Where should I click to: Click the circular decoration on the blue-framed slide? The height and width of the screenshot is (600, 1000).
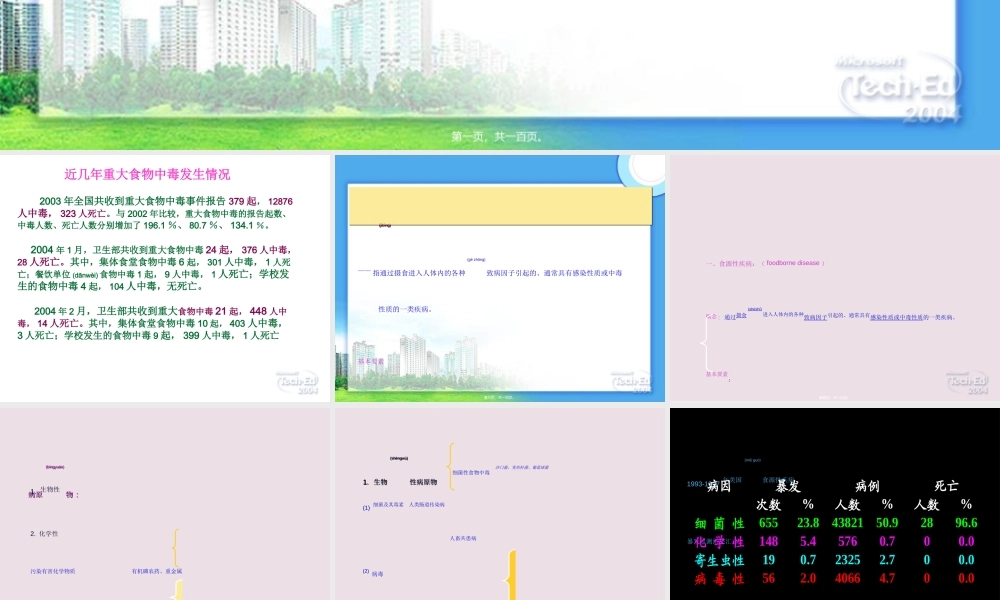[x=638, y=170]
